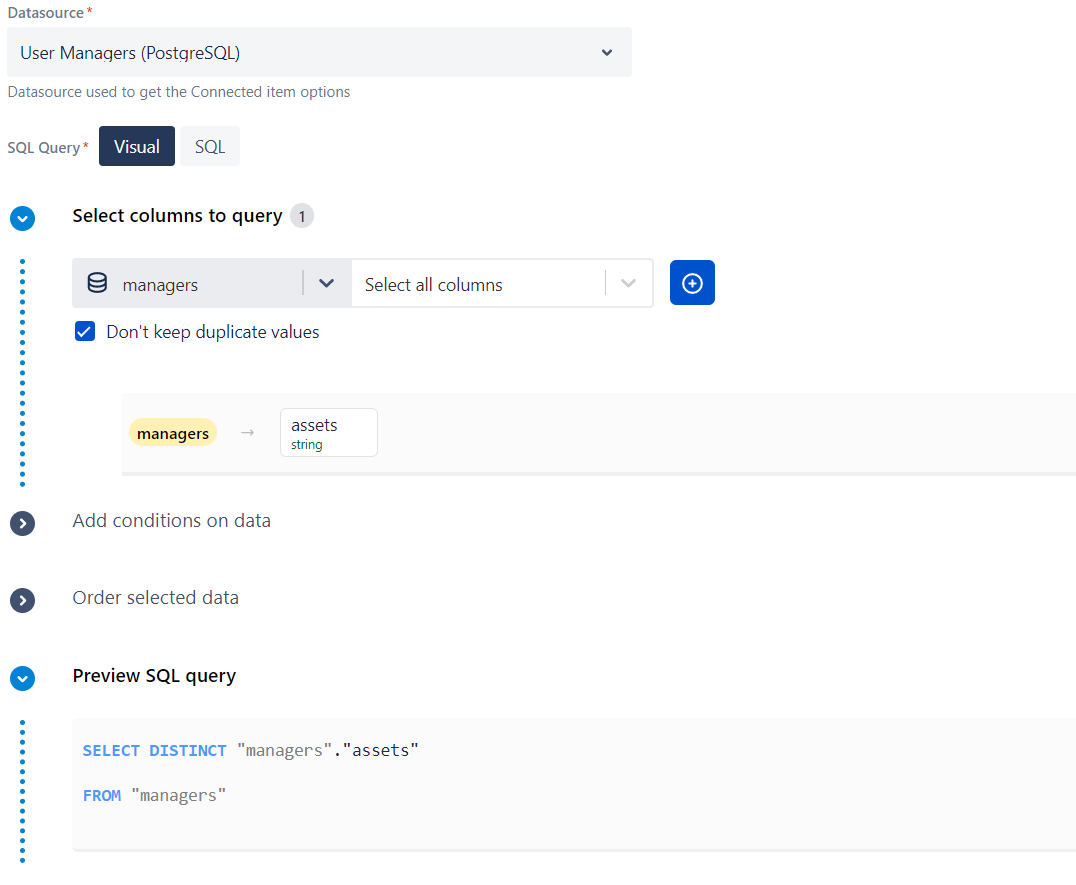Click the arrow between managers and assets

click(x=248, y=433)
